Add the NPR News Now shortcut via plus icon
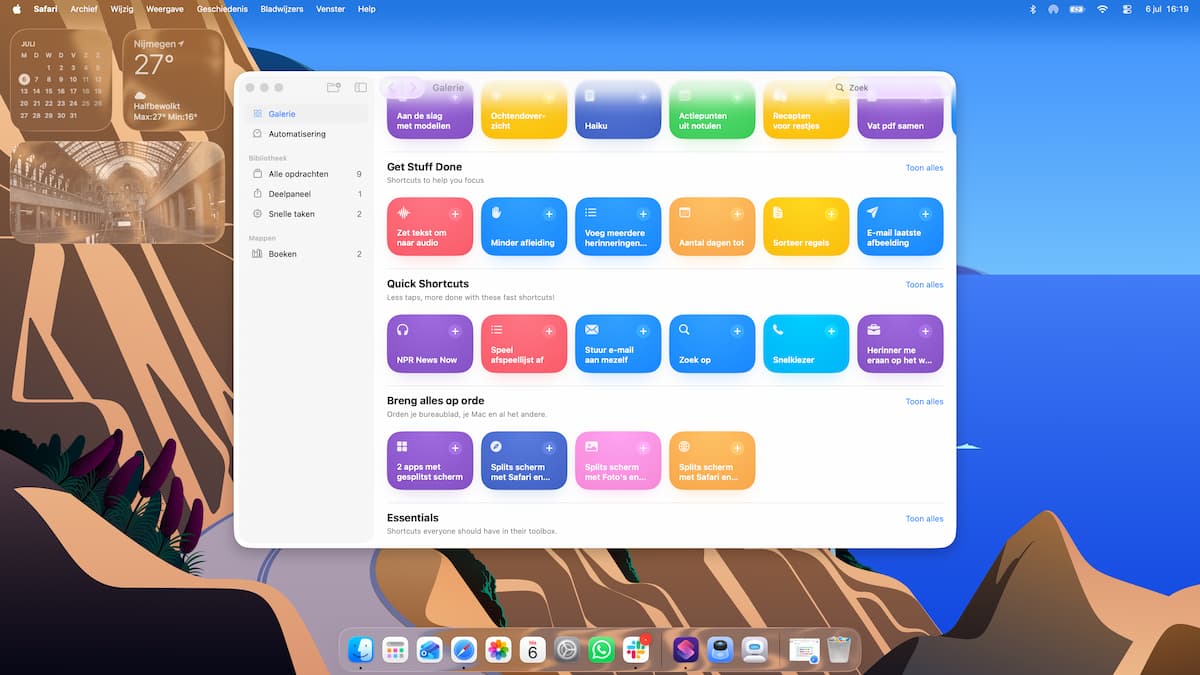 [x=455, y=331]
